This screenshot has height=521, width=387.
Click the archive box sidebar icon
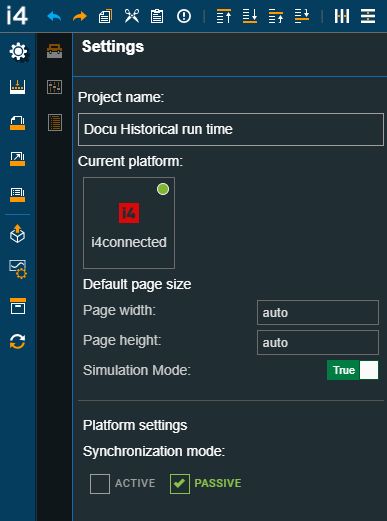[18, 306]
